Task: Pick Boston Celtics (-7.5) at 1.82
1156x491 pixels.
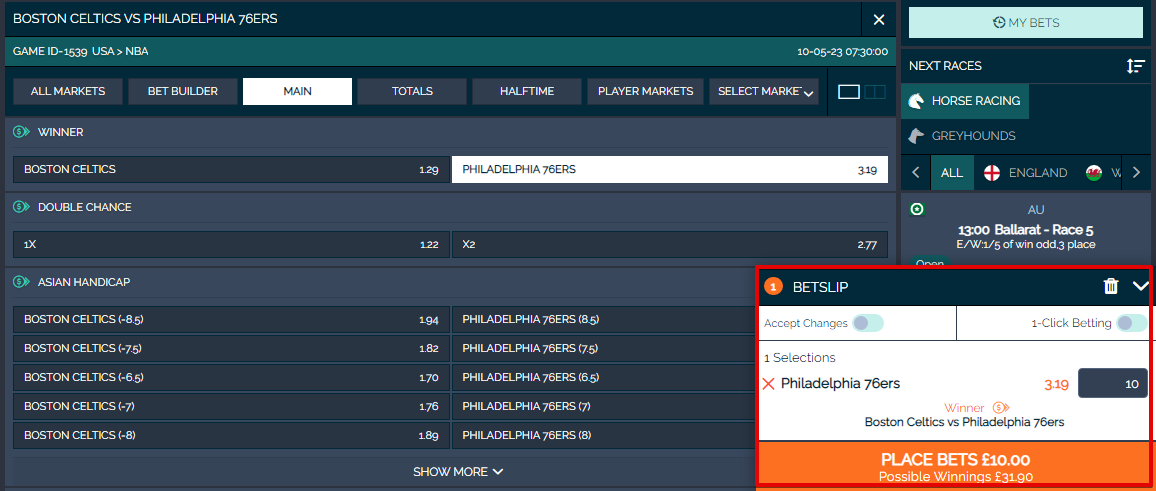Action: 231,349
